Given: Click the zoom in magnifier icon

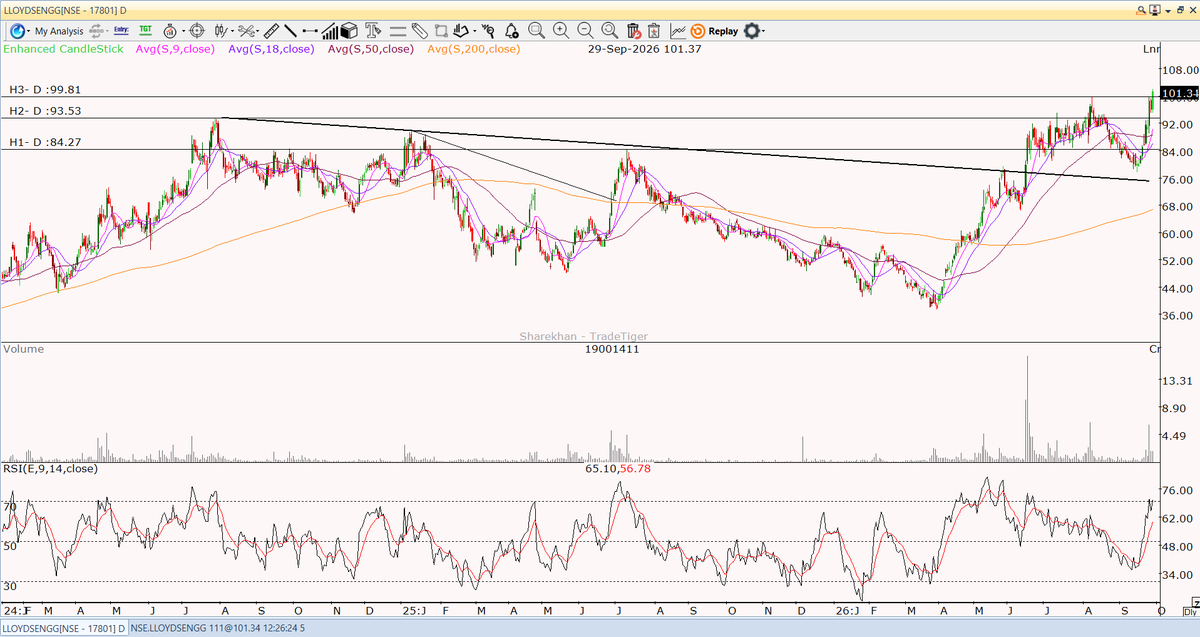Looking at the screenshot, I should pyautogui.click(x=560, y=31).
